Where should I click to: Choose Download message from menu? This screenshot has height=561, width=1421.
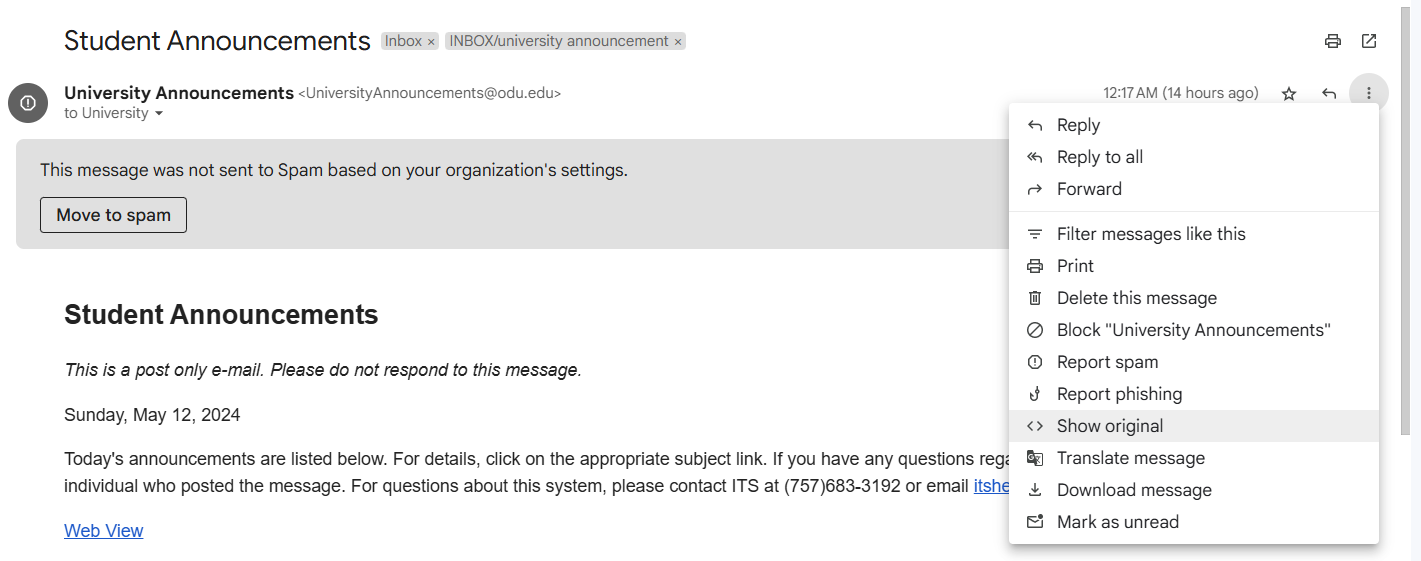(1134, 490)
